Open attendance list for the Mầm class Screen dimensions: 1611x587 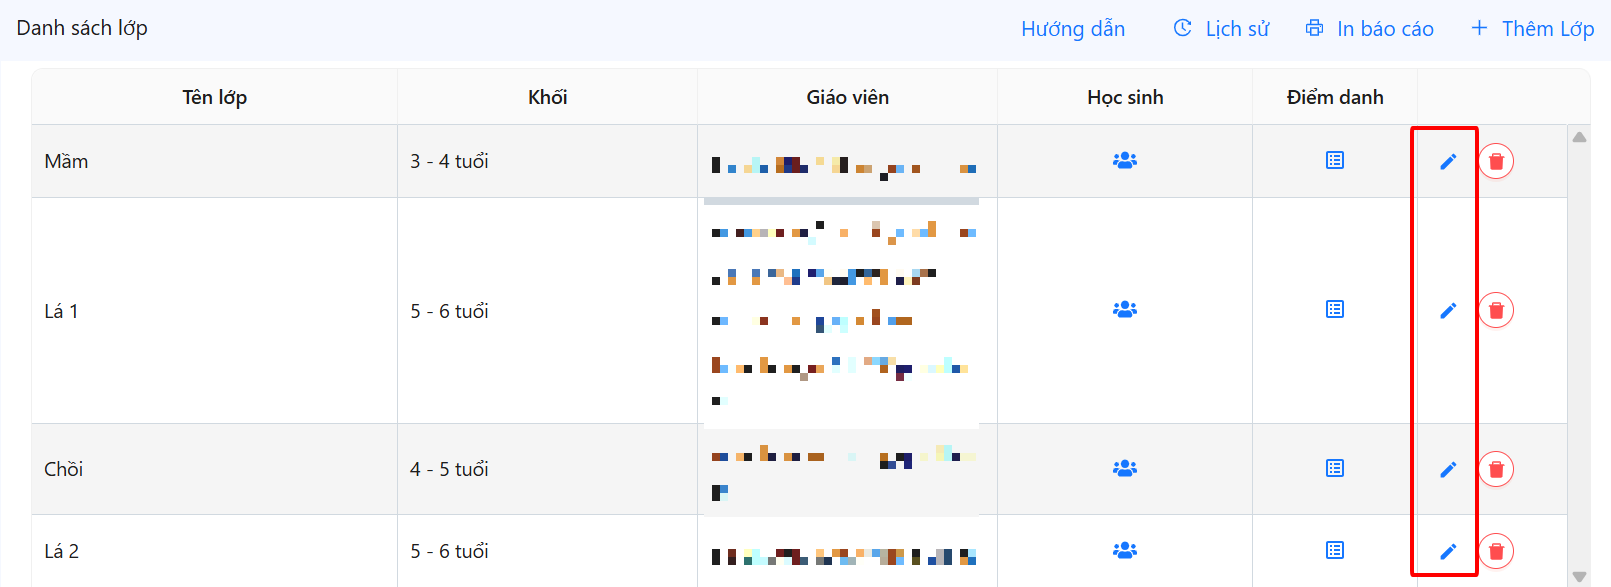coord(1335,160)
